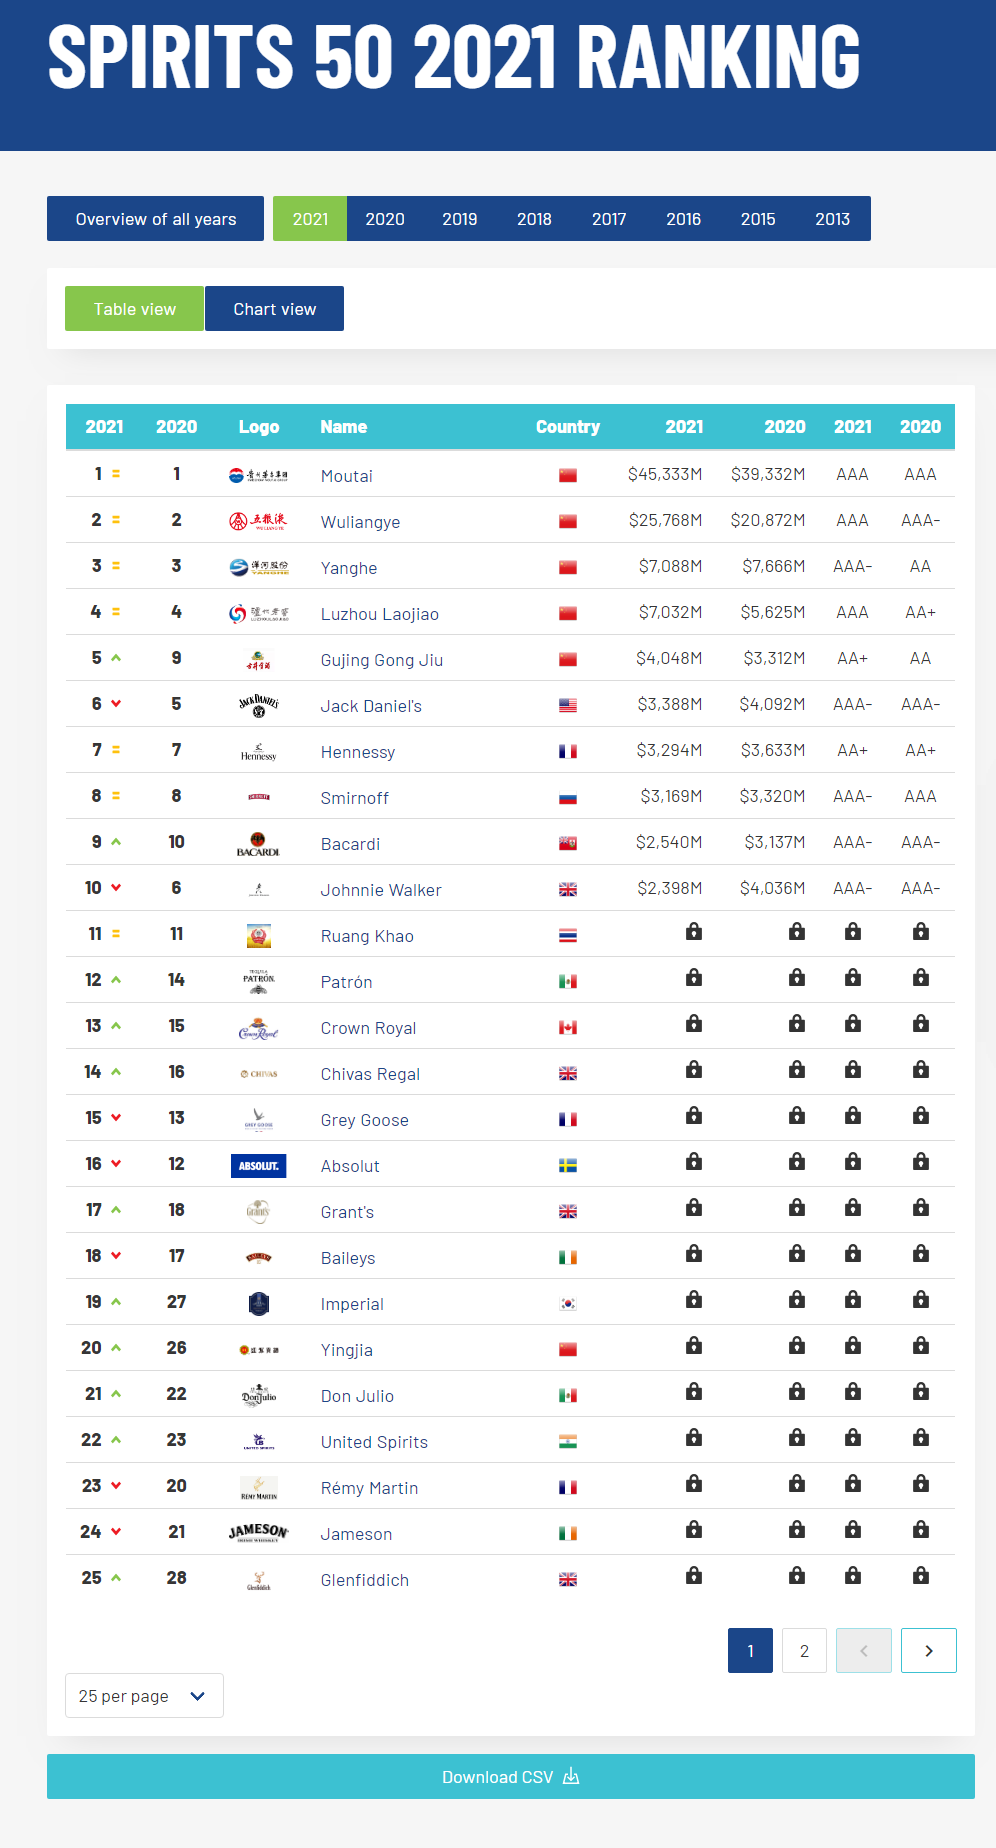Viewport: 996px width, 1848px height.
Task: Open Overview of all years
Action: coord(156,219)
